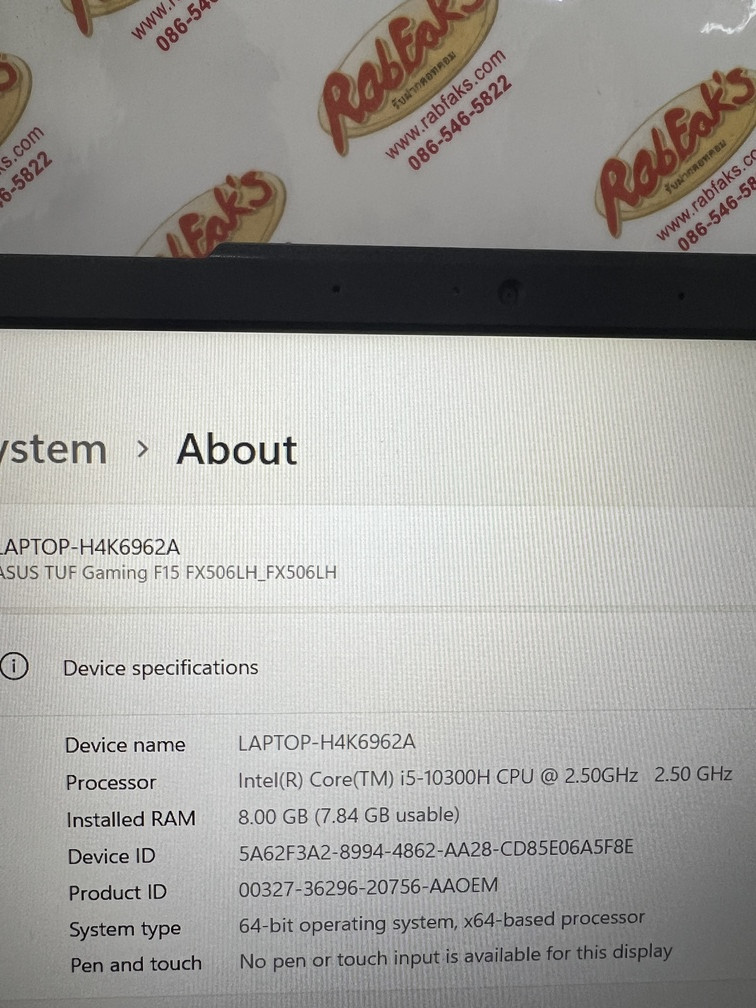Click the About page heading
This screenshot has width=756, height=1008.
click(x=237, y=450)
